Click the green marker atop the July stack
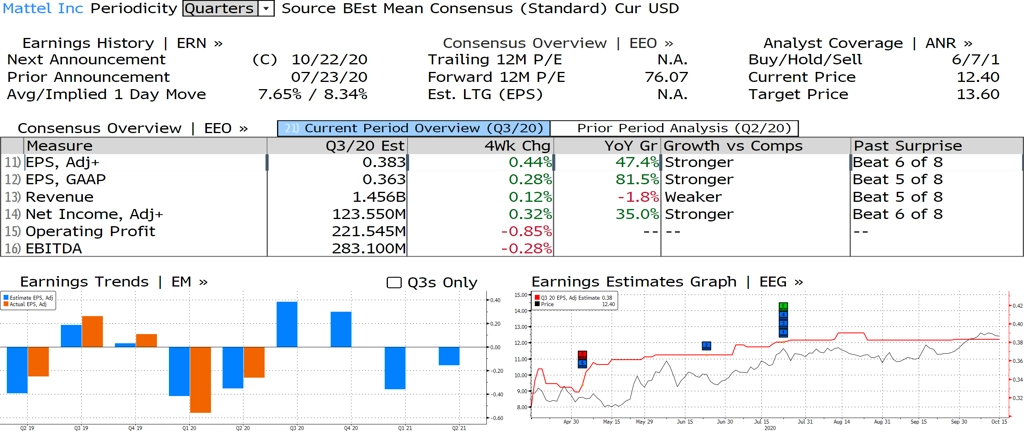Image resolution: width=1024 pixels, height=434 pixels. 784,306
